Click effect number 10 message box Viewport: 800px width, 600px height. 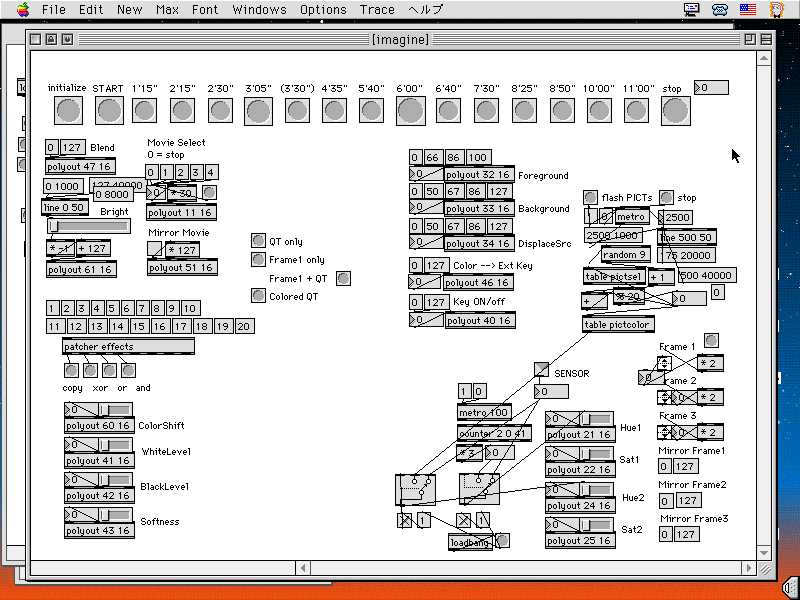point(190,308)
